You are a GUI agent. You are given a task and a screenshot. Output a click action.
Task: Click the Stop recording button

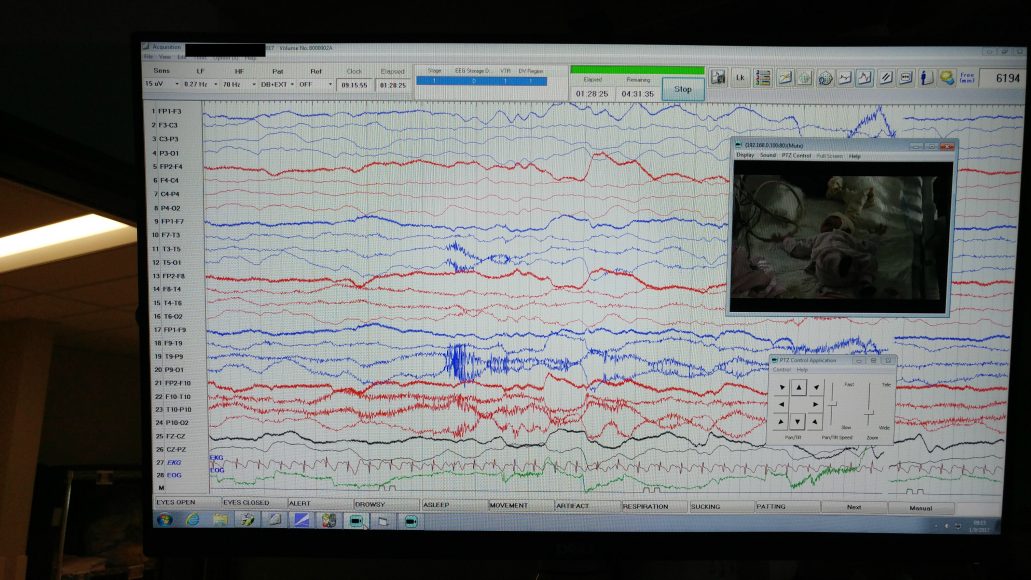[682, 89]
